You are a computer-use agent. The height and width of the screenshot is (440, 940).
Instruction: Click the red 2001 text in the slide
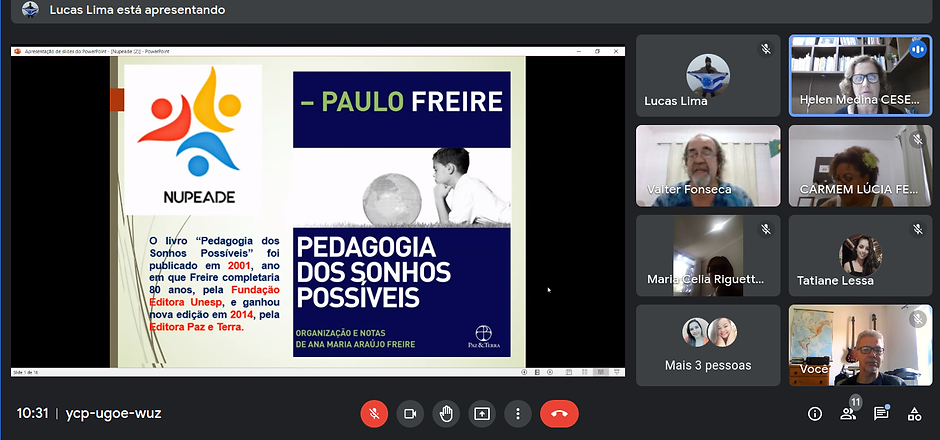(239, 265)
